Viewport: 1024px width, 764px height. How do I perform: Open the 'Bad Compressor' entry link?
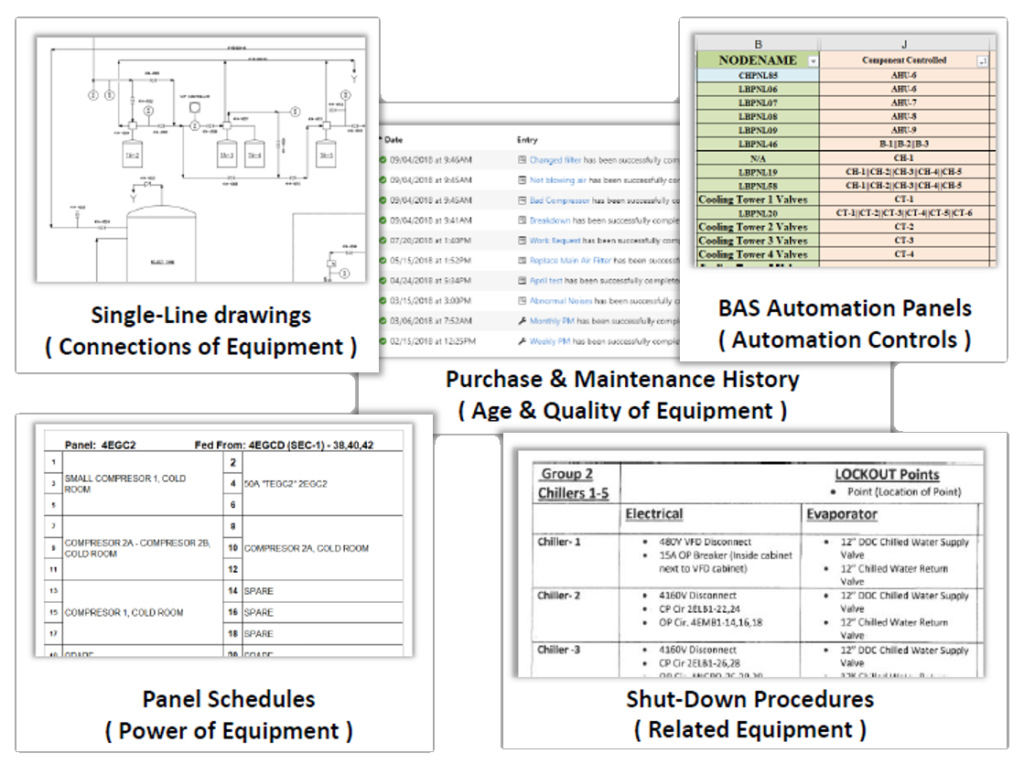click(x=560, y=200)
